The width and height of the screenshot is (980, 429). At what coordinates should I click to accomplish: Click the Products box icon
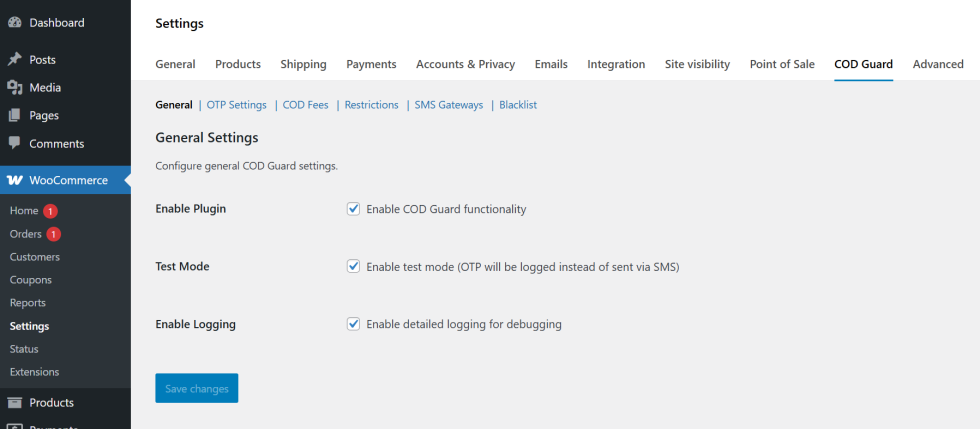coord(15,403)
